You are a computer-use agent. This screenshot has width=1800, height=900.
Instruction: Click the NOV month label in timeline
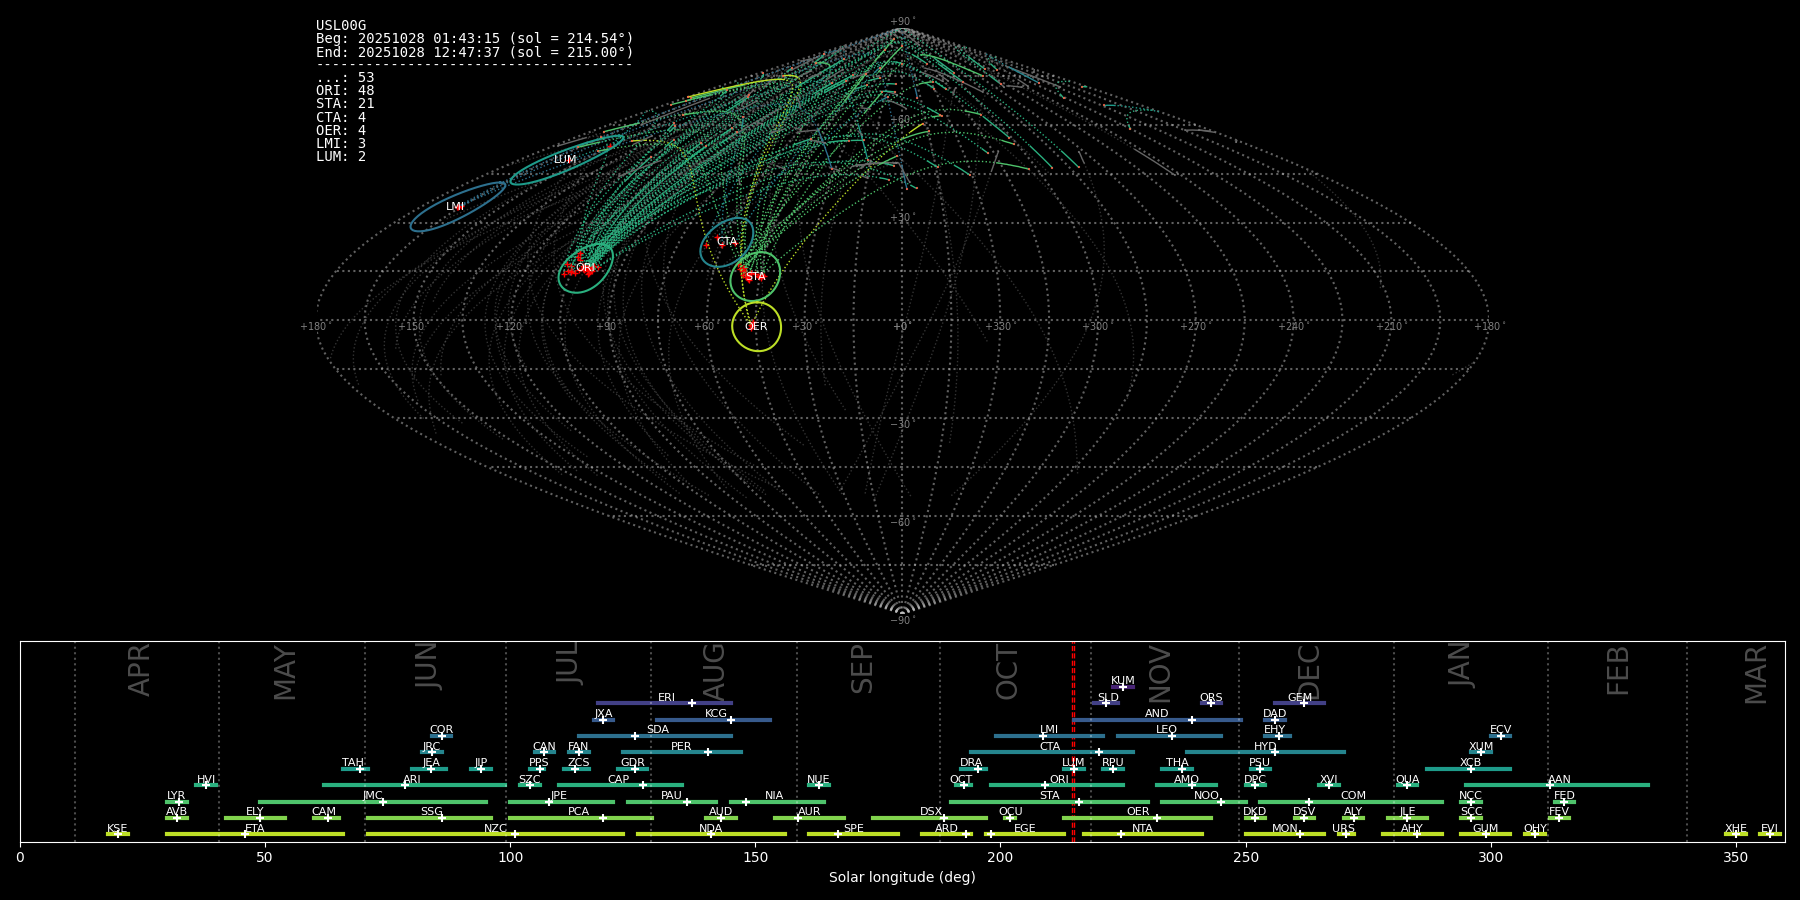[1159, 675]
